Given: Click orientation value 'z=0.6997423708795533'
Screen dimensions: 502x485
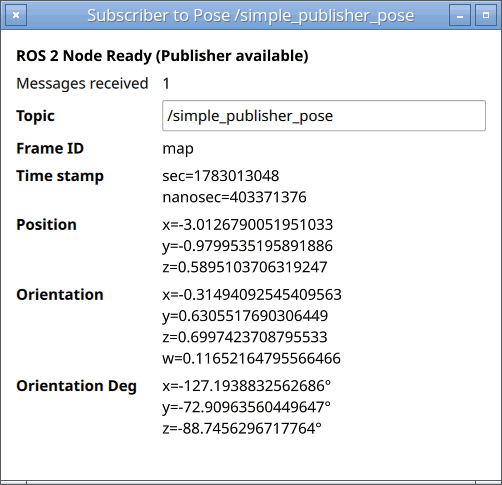Looking at the screenshot, I should [x=245, y=337].
